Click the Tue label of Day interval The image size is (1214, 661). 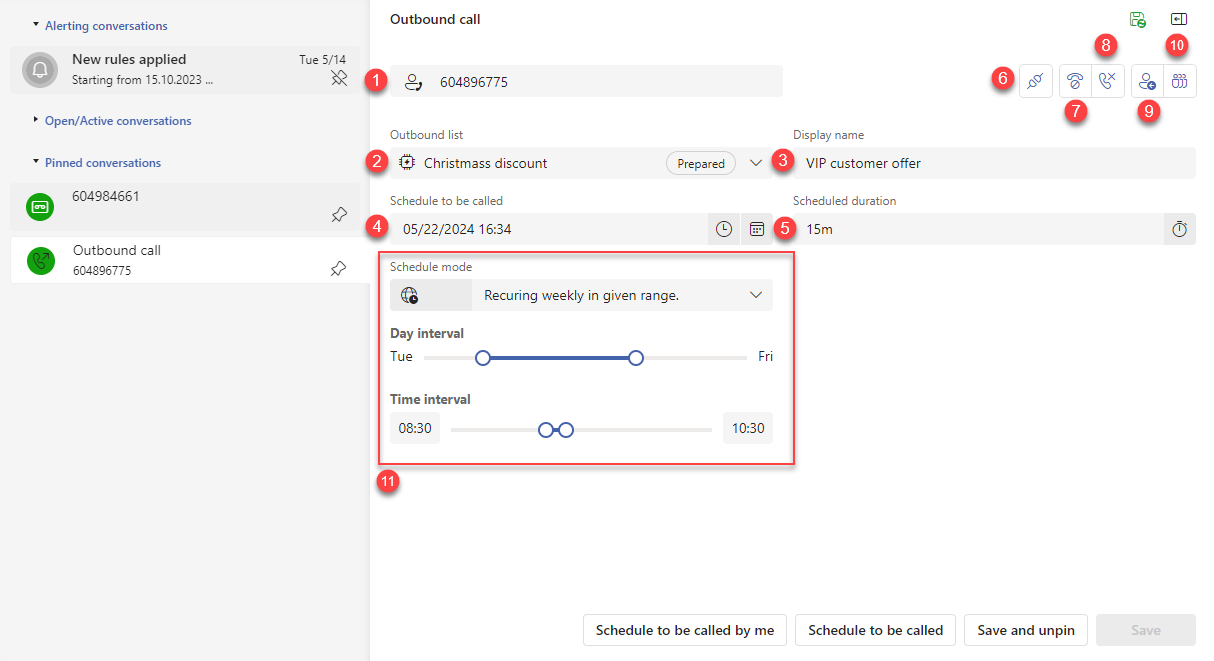tap(401, 356)
